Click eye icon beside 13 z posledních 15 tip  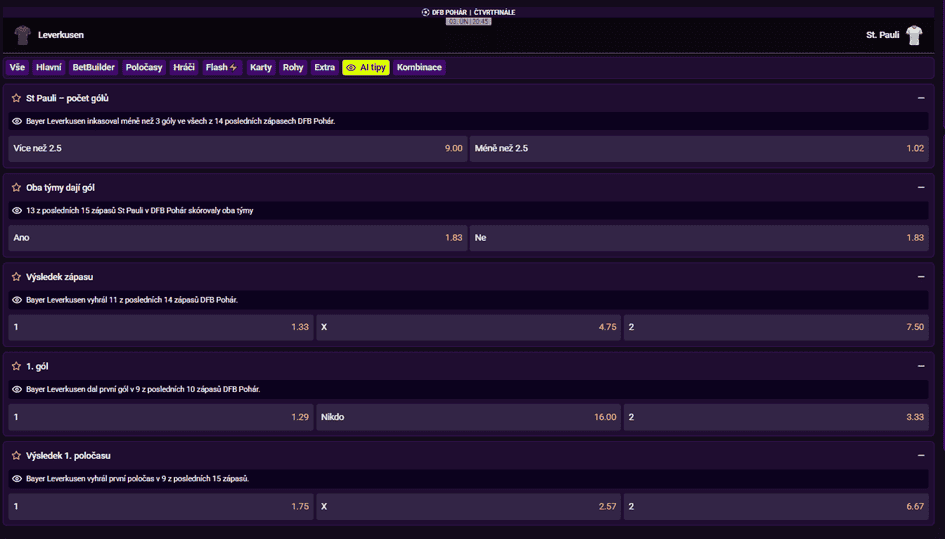17,210
